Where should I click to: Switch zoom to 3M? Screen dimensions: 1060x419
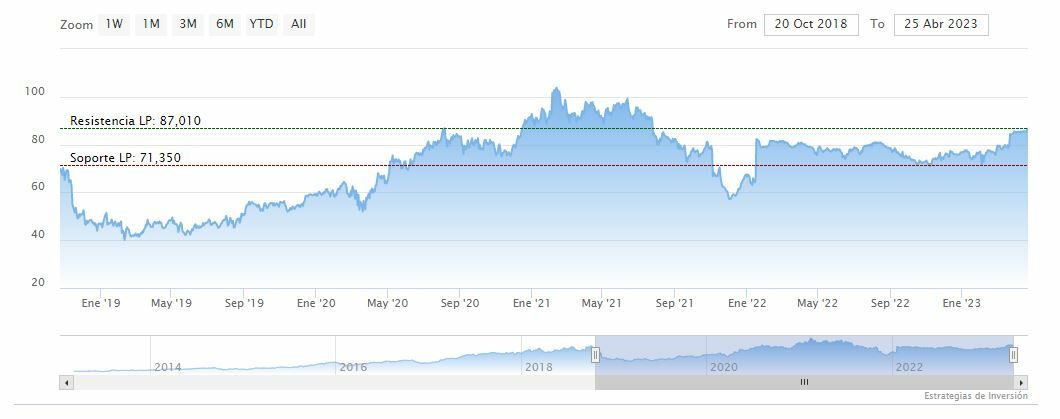pos(187,24)
